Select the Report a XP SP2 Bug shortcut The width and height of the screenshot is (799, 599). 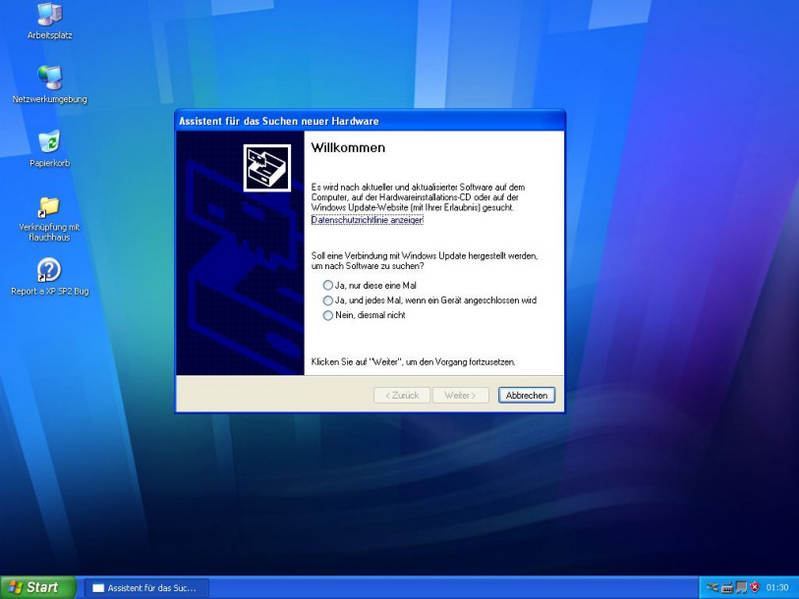[49, 277]
